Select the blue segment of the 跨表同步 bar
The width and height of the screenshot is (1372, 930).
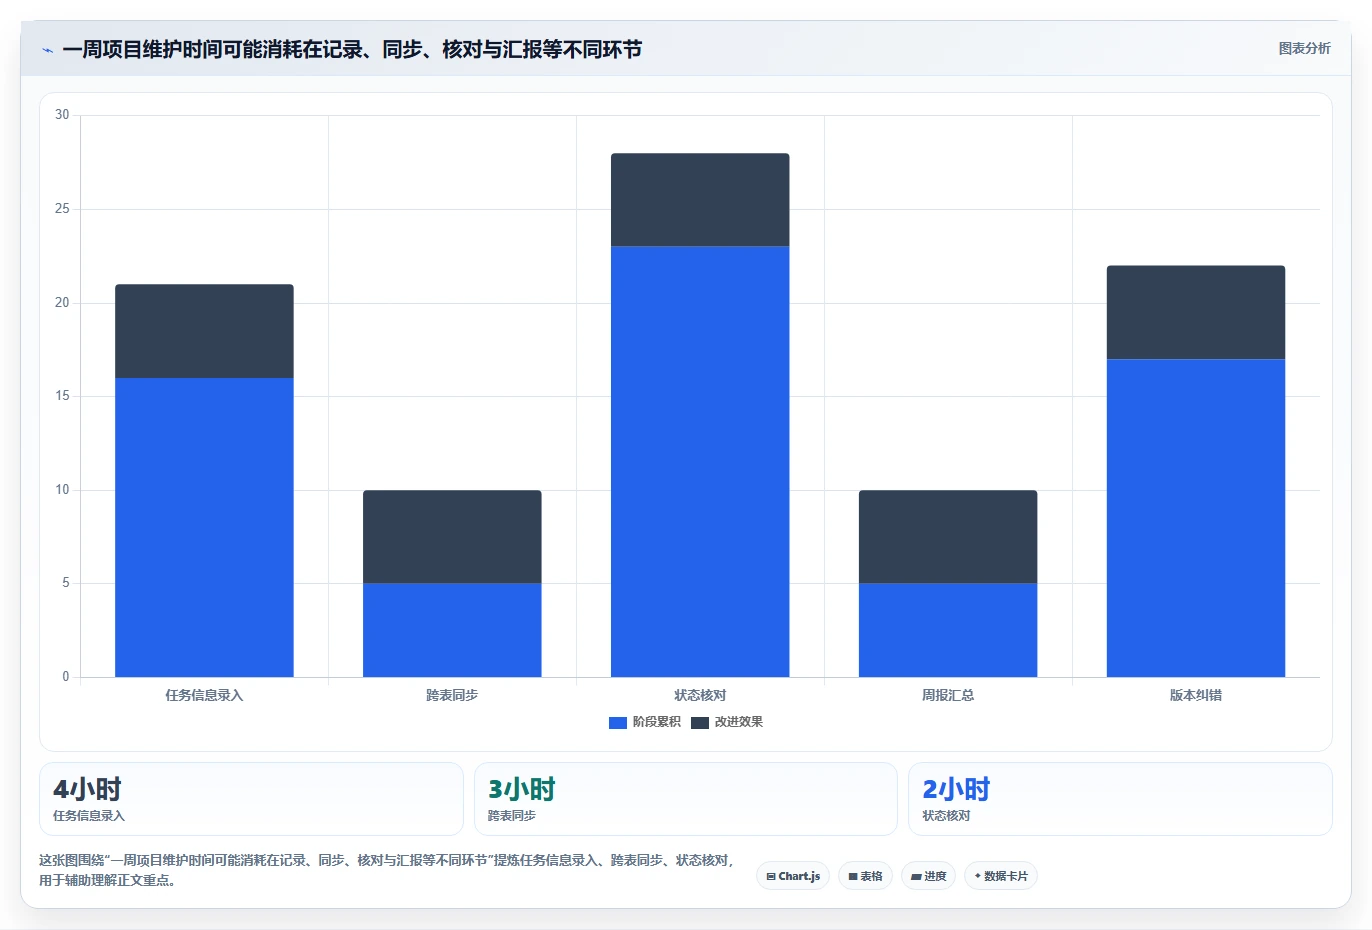pos(452,630)
